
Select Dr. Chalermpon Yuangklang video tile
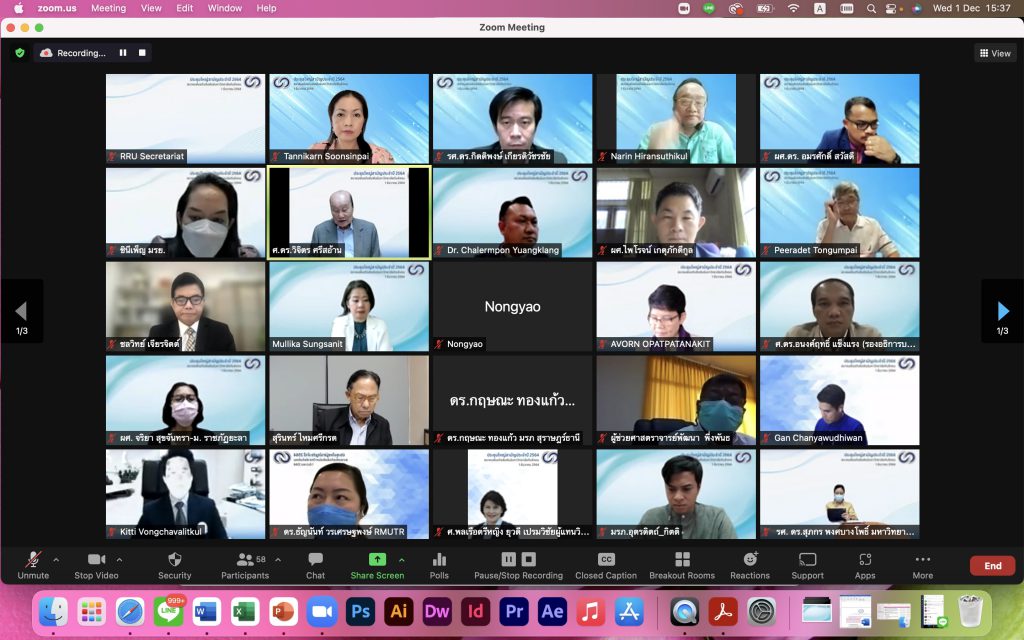513,212
